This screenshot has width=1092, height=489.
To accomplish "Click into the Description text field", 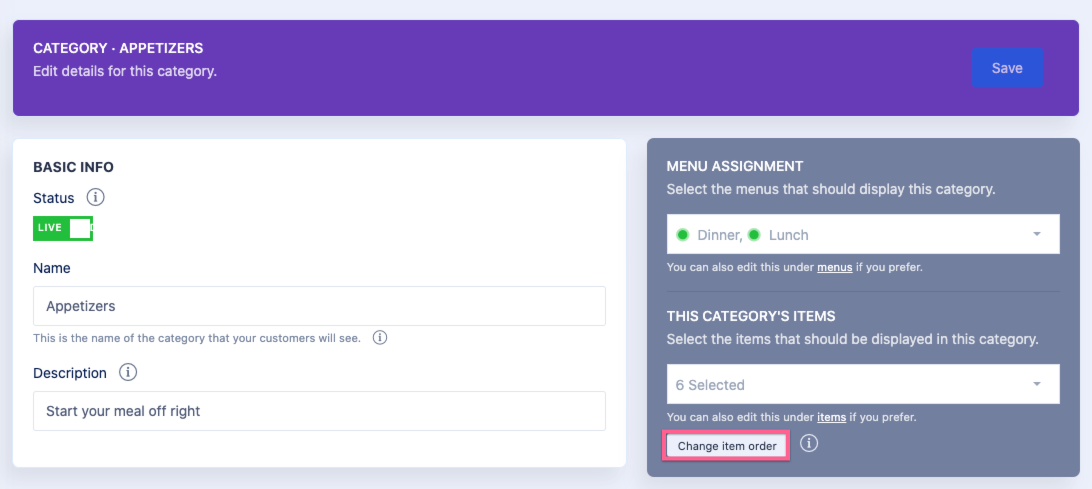I will tap(319, 411).
